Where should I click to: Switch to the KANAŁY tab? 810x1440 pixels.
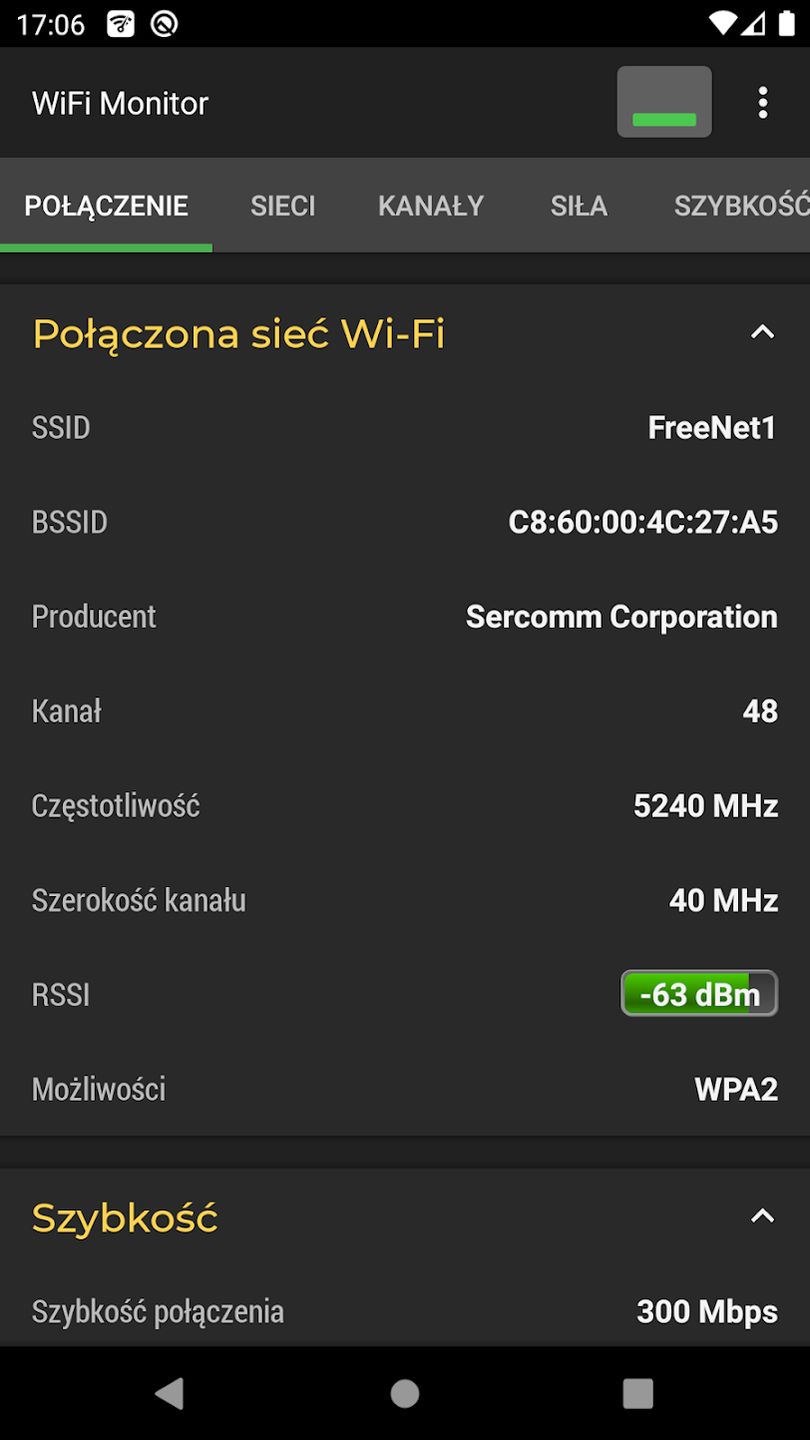coord(431,206)
